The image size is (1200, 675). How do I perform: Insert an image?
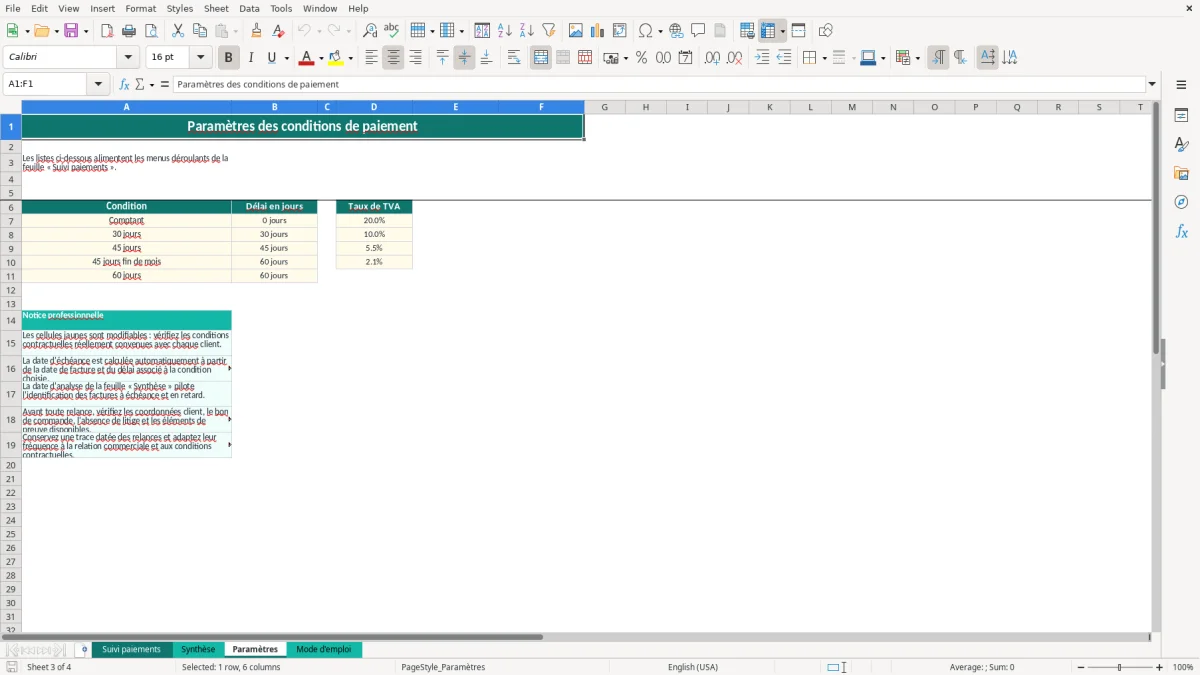[576, 31]
